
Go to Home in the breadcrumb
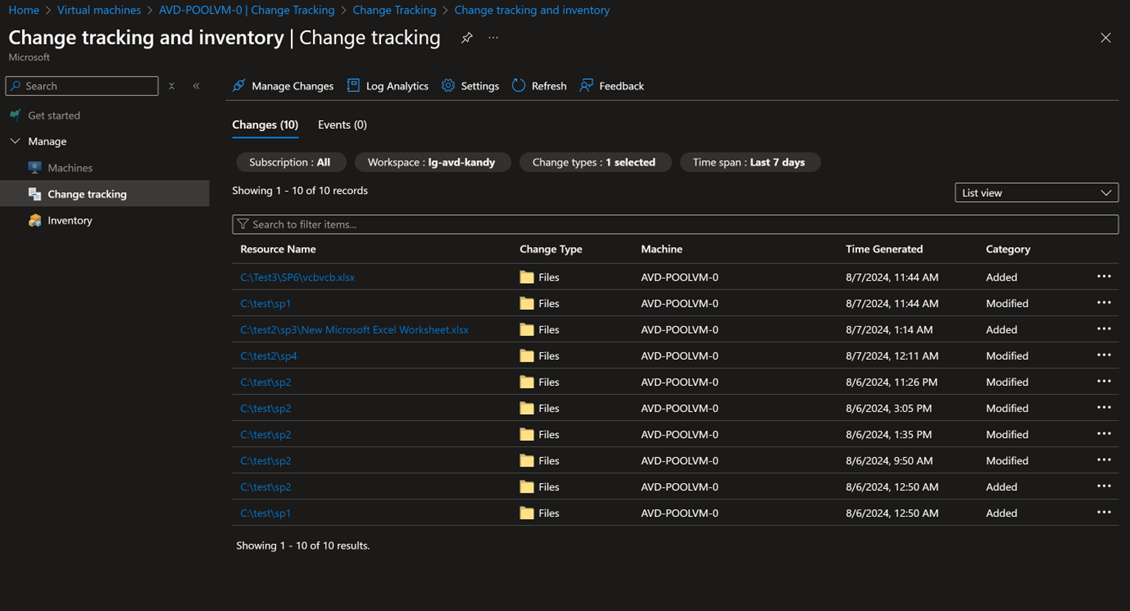24,10
